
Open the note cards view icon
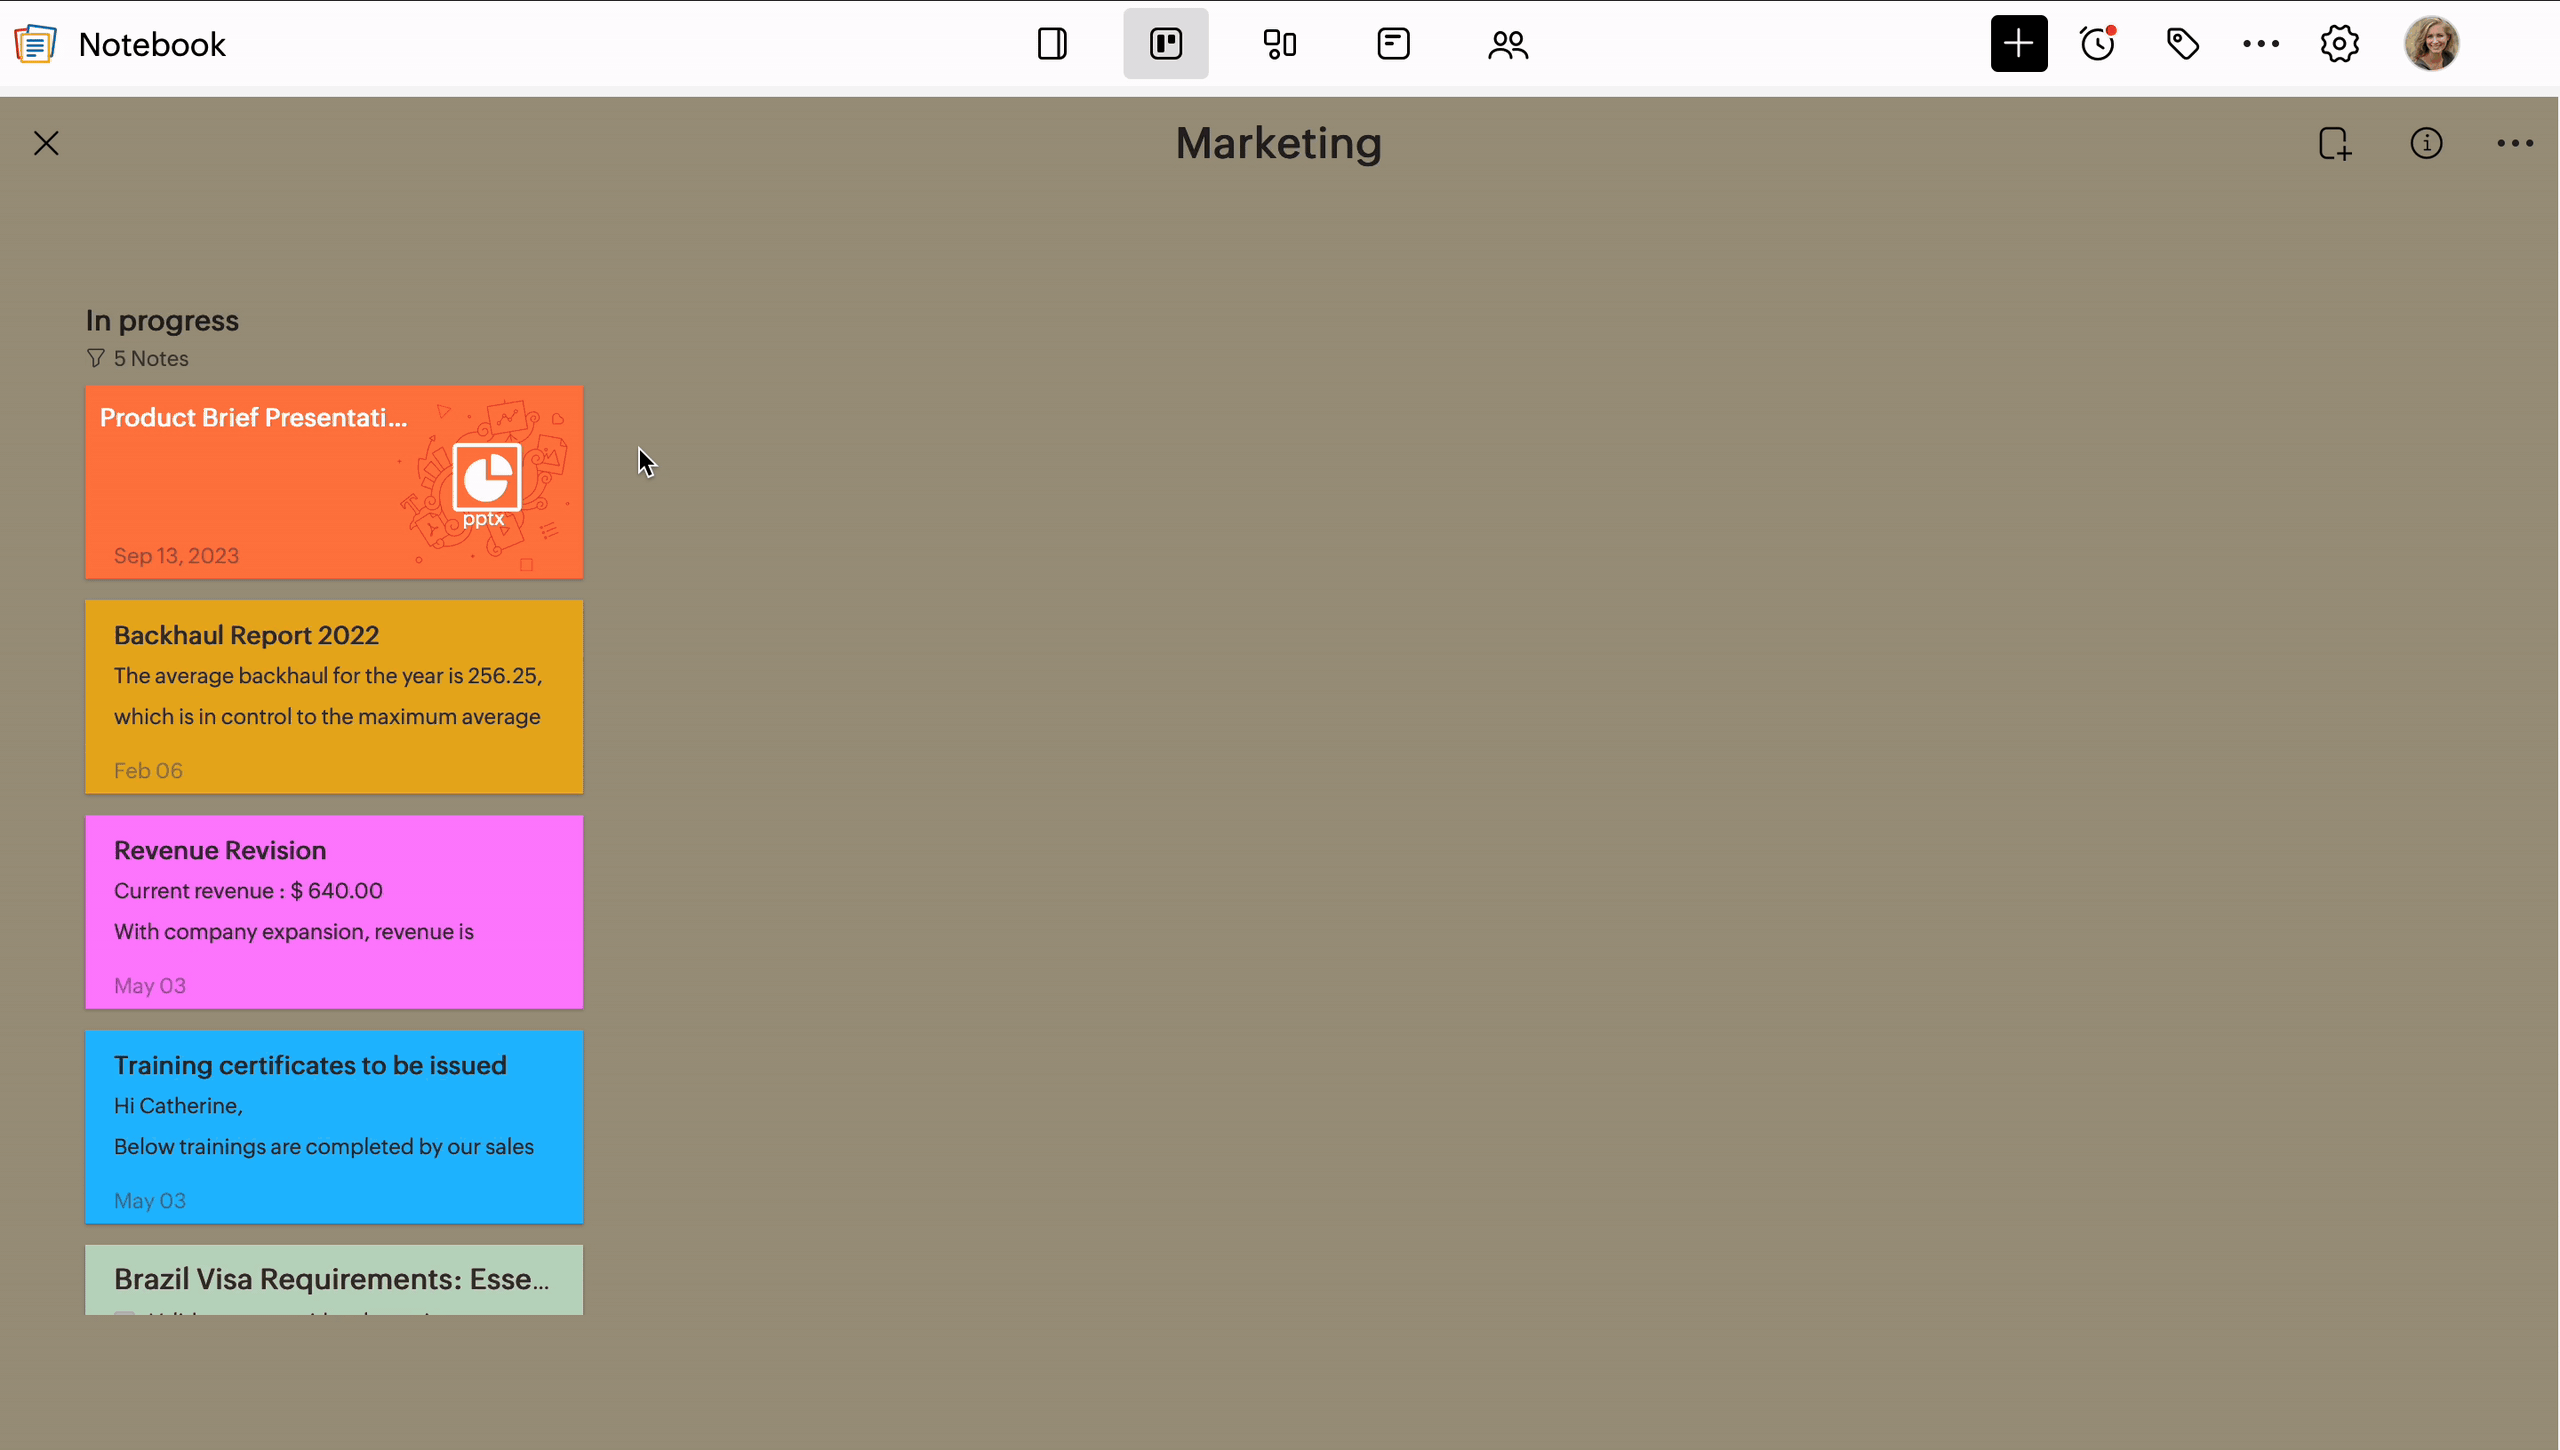(1393, 44)
